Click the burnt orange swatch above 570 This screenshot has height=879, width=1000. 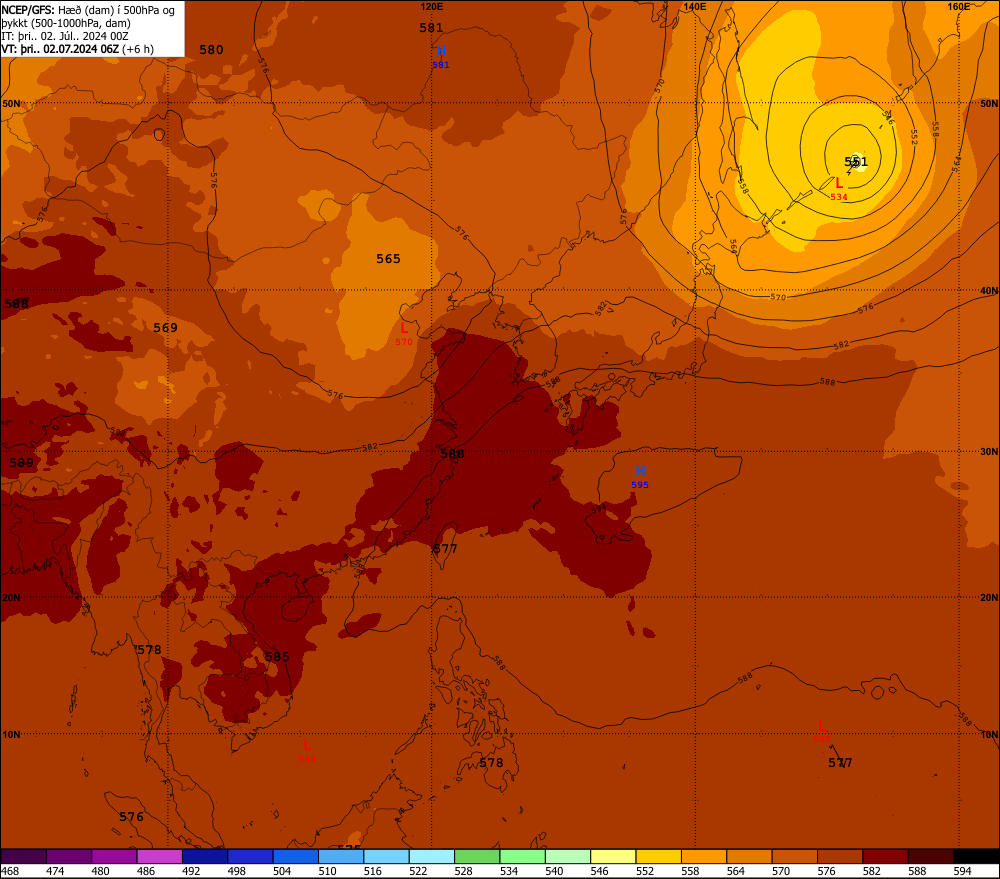794,857
